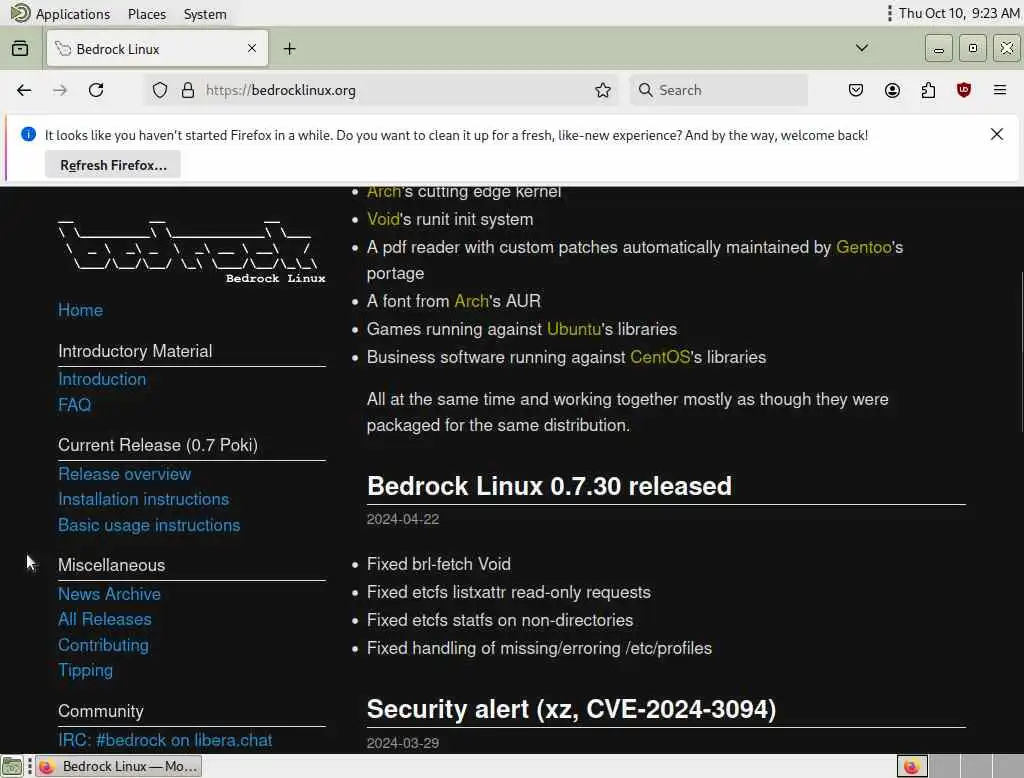Viewport: 1024px width, 778px height.
Task: Reload the page with the refresh icon
Action: click(x=96, y=90)
